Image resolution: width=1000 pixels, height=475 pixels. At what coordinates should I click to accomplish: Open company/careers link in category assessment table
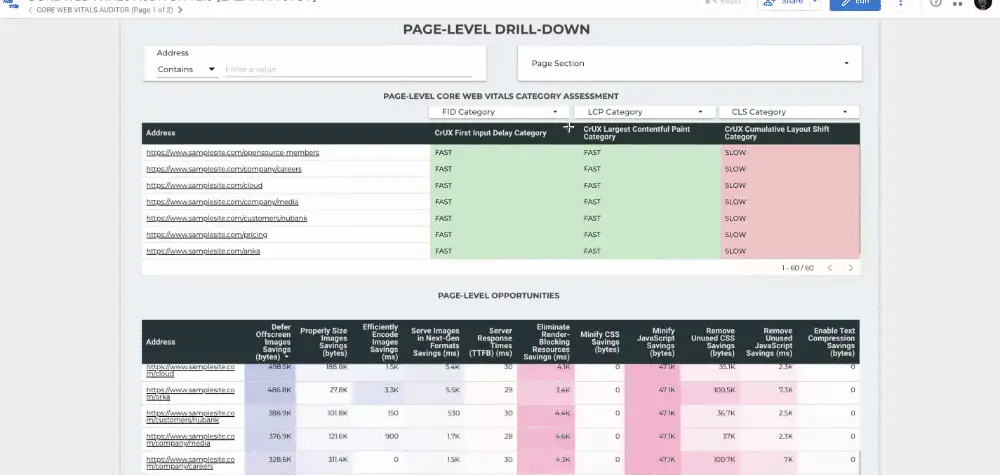pos(224,169)
